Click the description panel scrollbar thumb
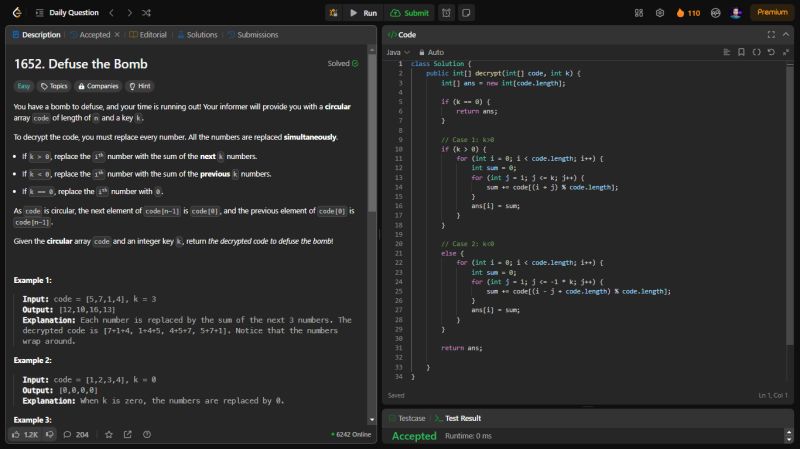 tap(371, 134)
